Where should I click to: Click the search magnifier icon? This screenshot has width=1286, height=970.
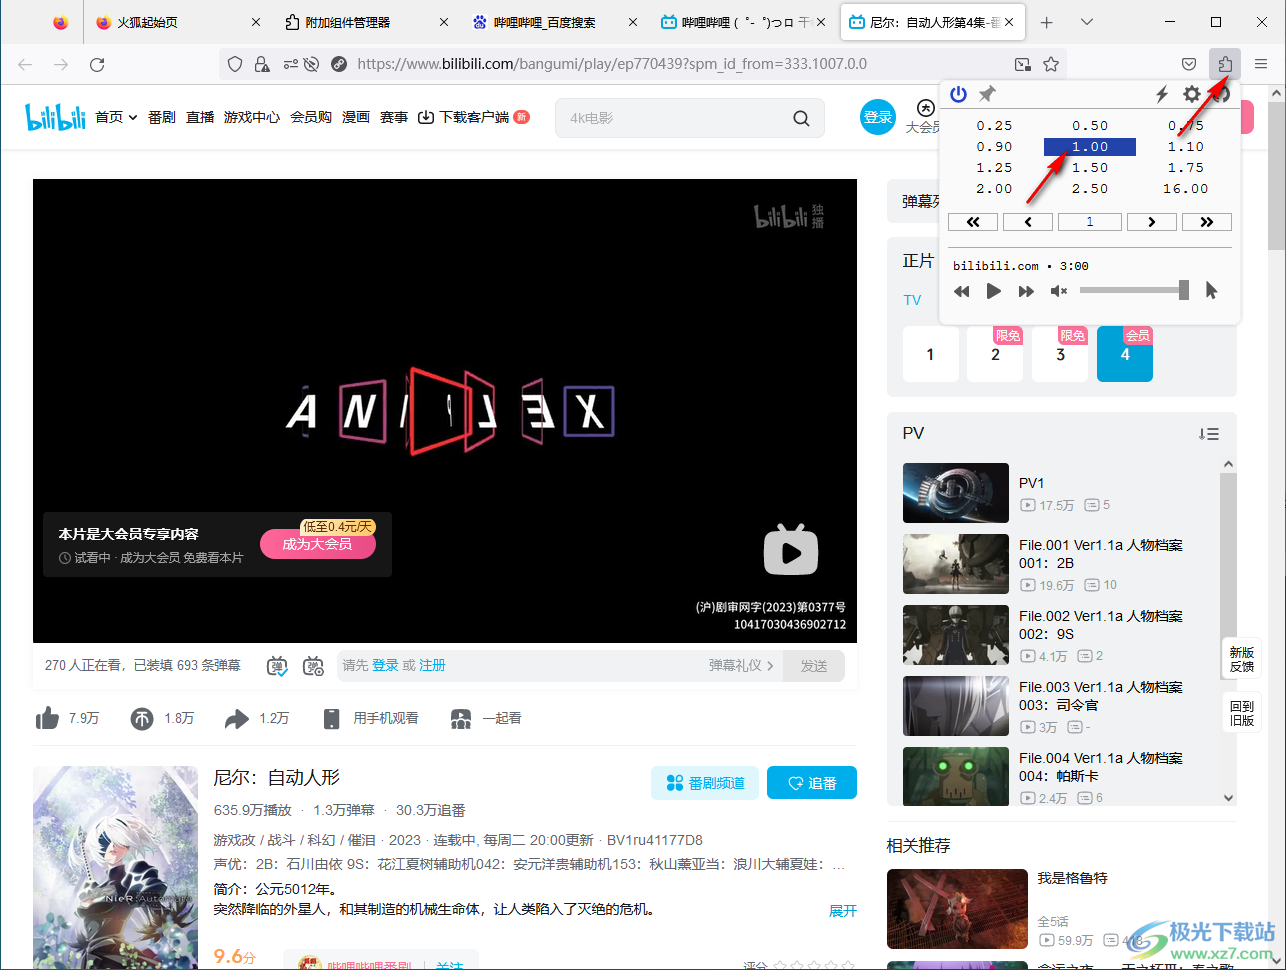(801, 118)
